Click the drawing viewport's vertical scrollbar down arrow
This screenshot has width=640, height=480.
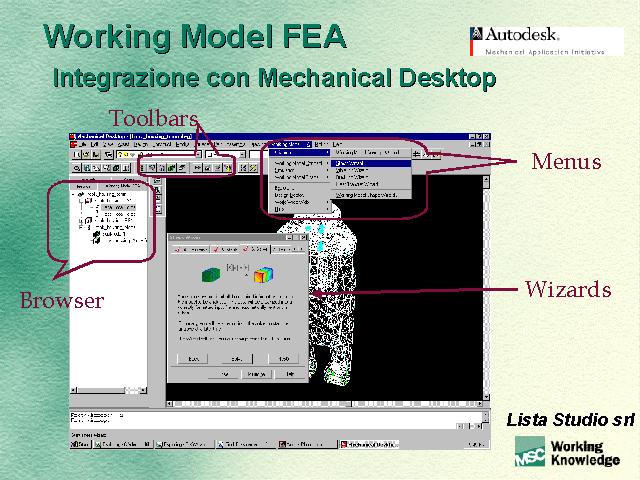pyautogui.click(x=486, y=397)
